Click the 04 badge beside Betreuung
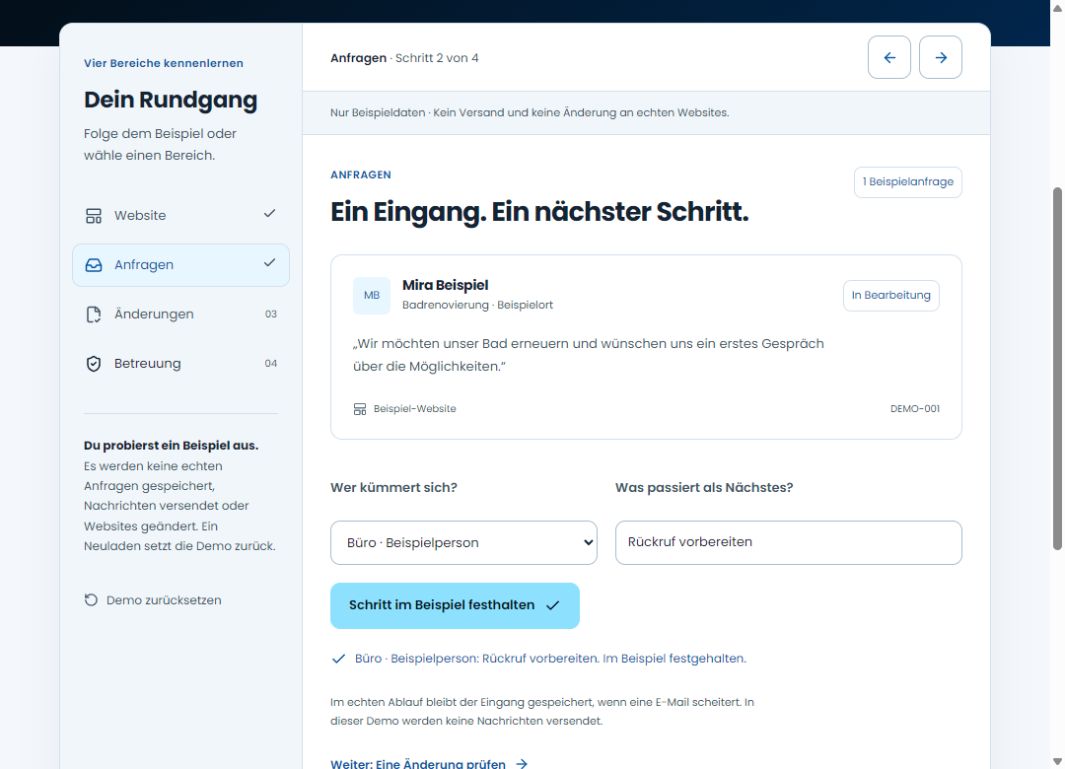This screenshot has height=769, width=1065. (270, 363)
